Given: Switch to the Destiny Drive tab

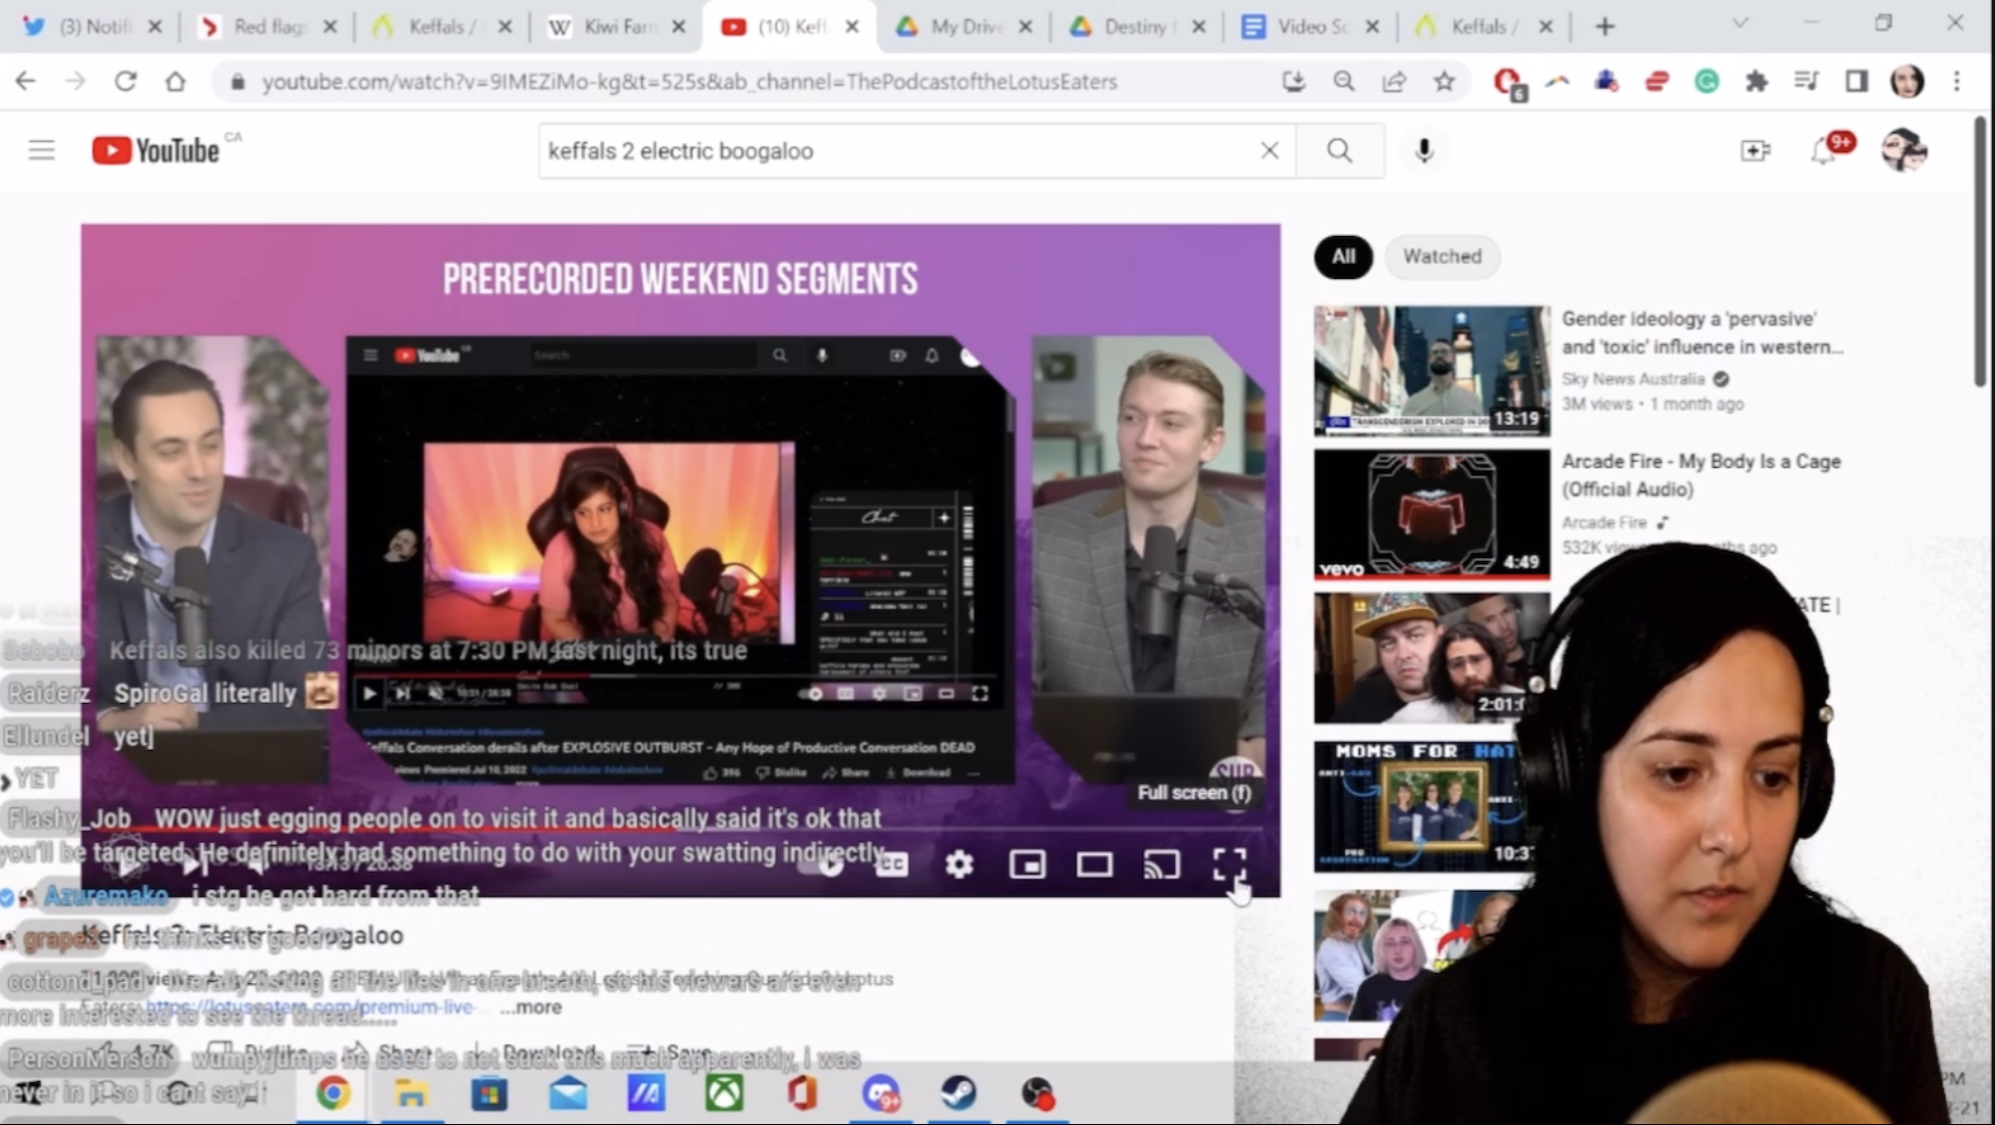Looking at the screenshot, I should [x=1139, y=27].
